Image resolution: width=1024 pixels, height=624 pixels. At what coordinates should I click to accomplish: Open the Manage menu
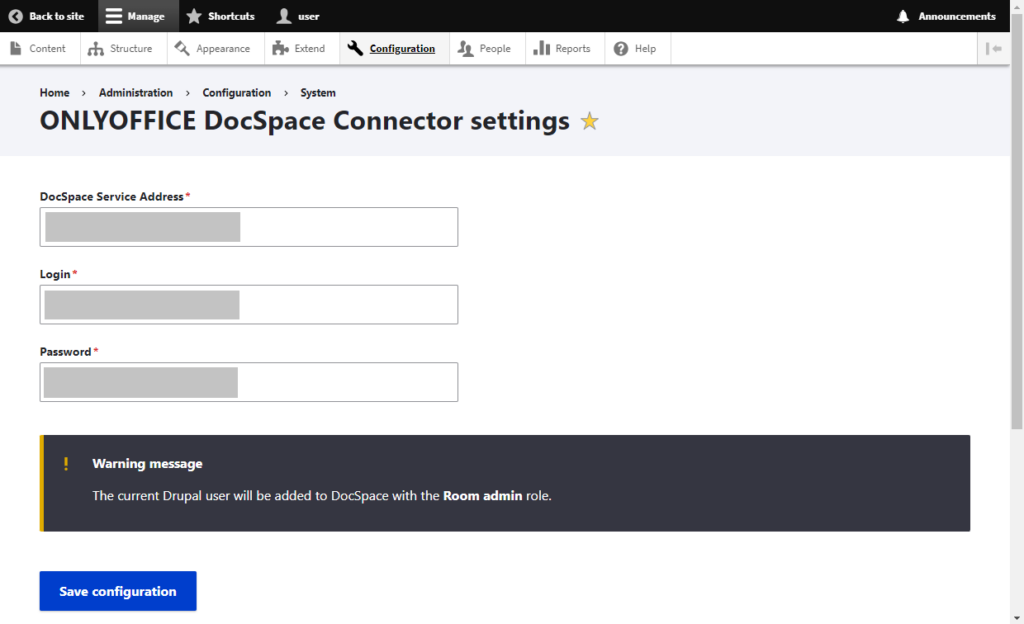click(x=137, y=16)
